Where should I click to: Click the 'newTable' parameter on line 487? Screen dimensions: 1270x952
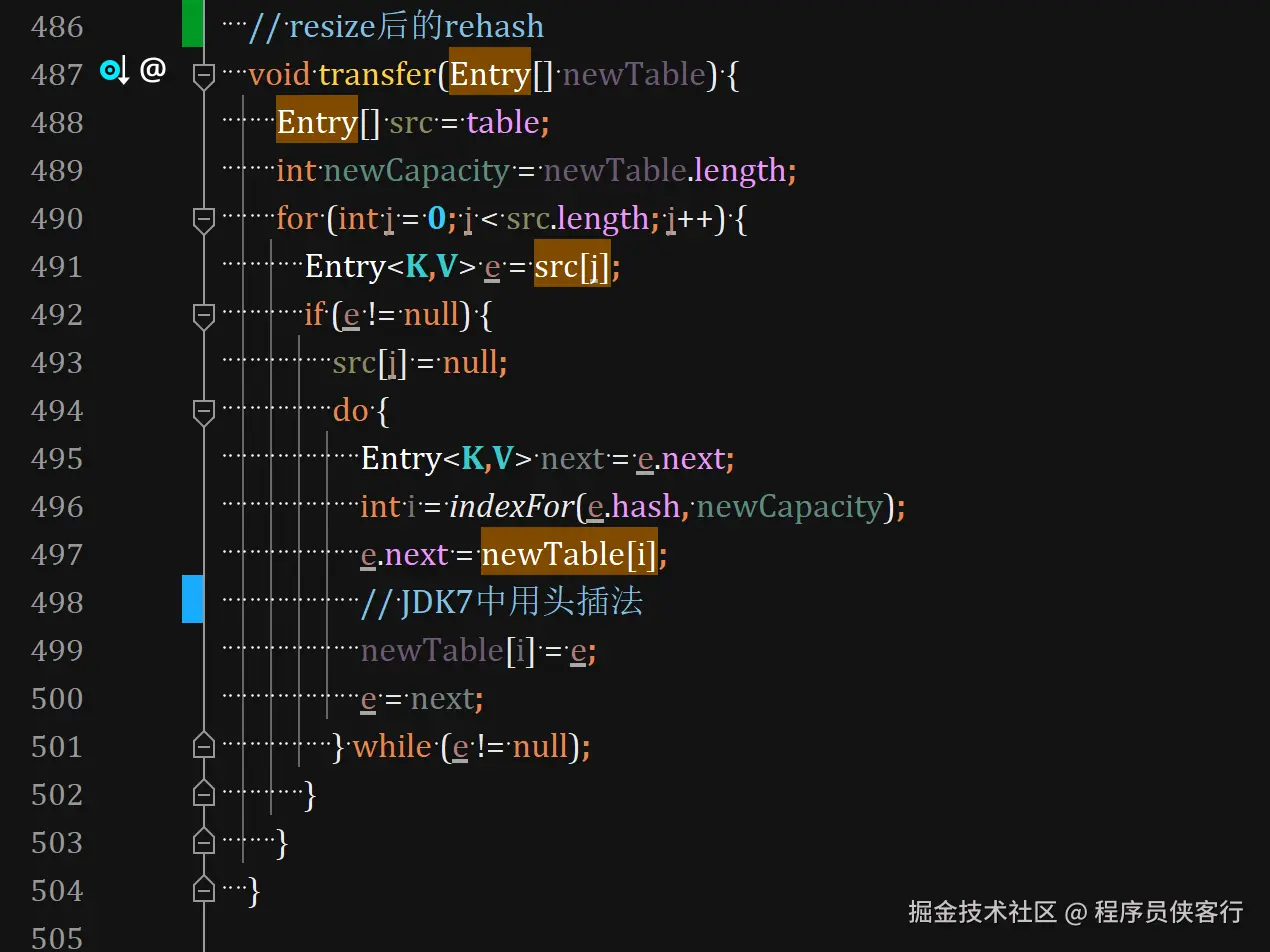tap(634, 74)
